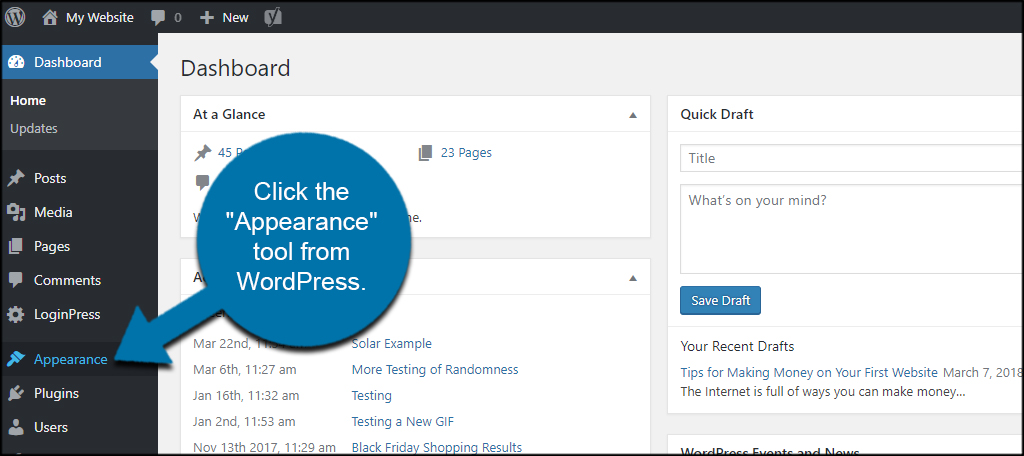The height and width of the screenshot is (456, 1024).
Task: Click the Pages icon in sidebar
Action: pos(16,246)
